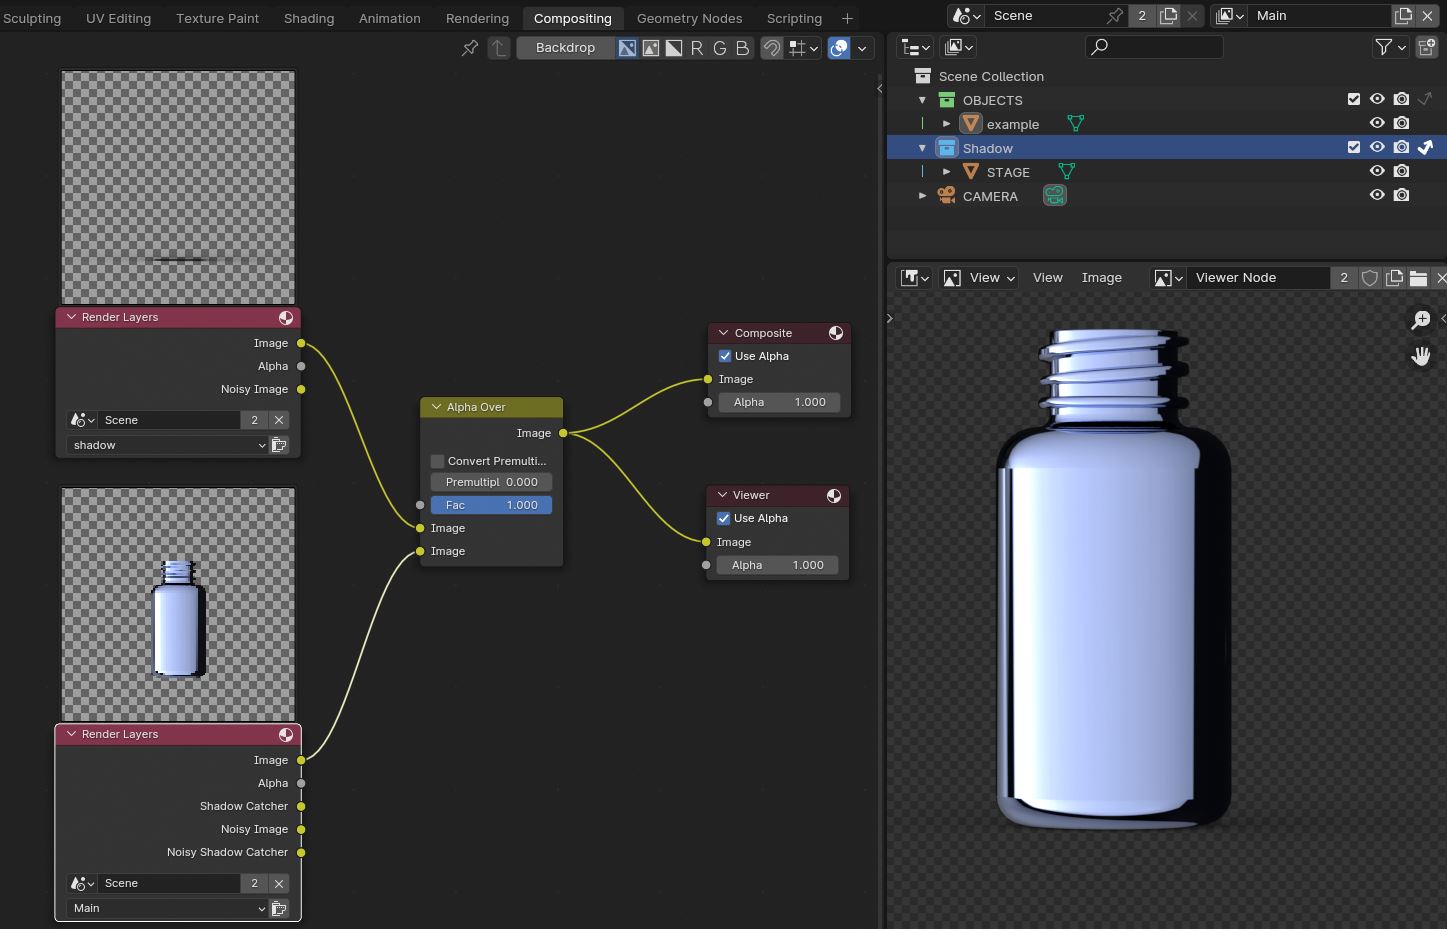
Task: Open the Texture Paint workspace tab
Action: [217, 18]
